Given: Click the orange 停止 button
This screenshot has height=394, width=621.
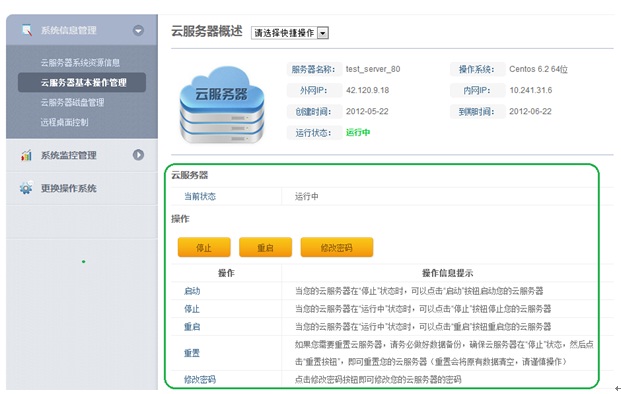Looking at the screenshot, I should tap(204, 247).
